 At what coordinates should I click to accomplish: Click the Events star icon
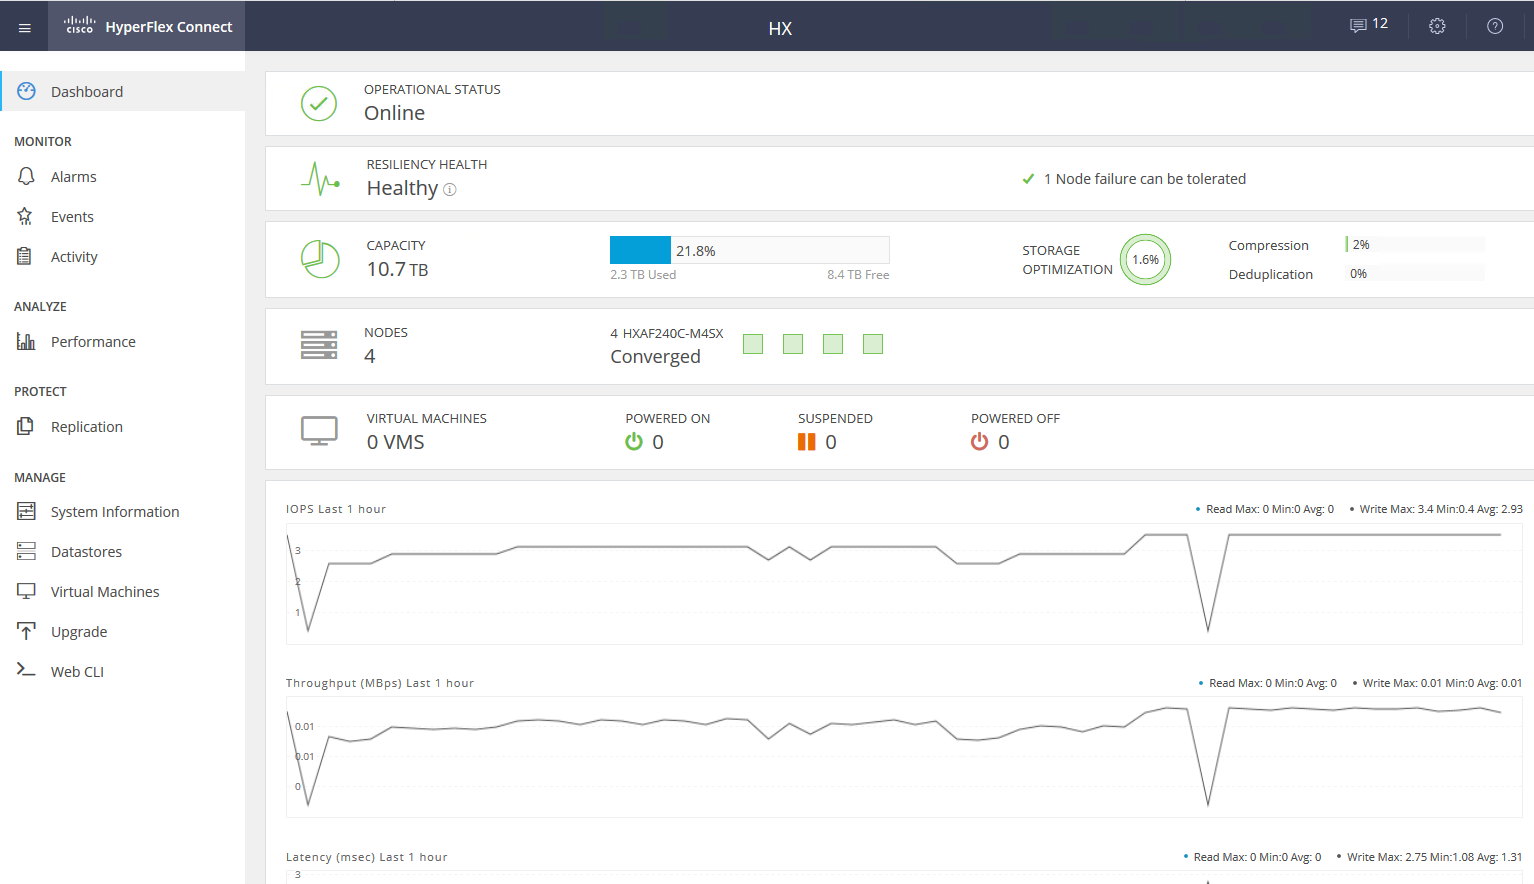tap(25, 216)
